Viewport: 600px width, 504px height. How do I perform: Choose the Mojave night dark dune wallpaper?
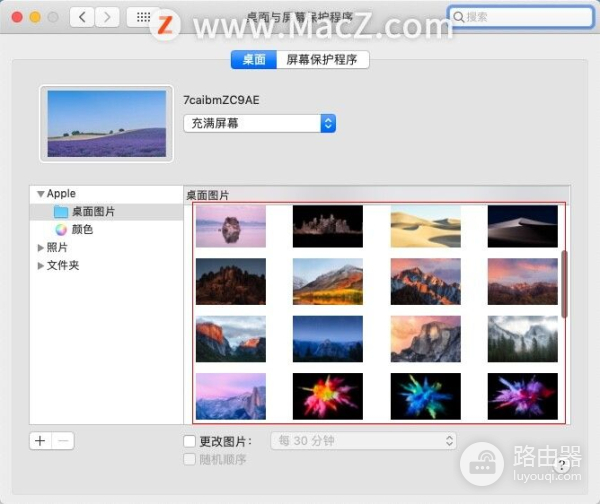523,226
